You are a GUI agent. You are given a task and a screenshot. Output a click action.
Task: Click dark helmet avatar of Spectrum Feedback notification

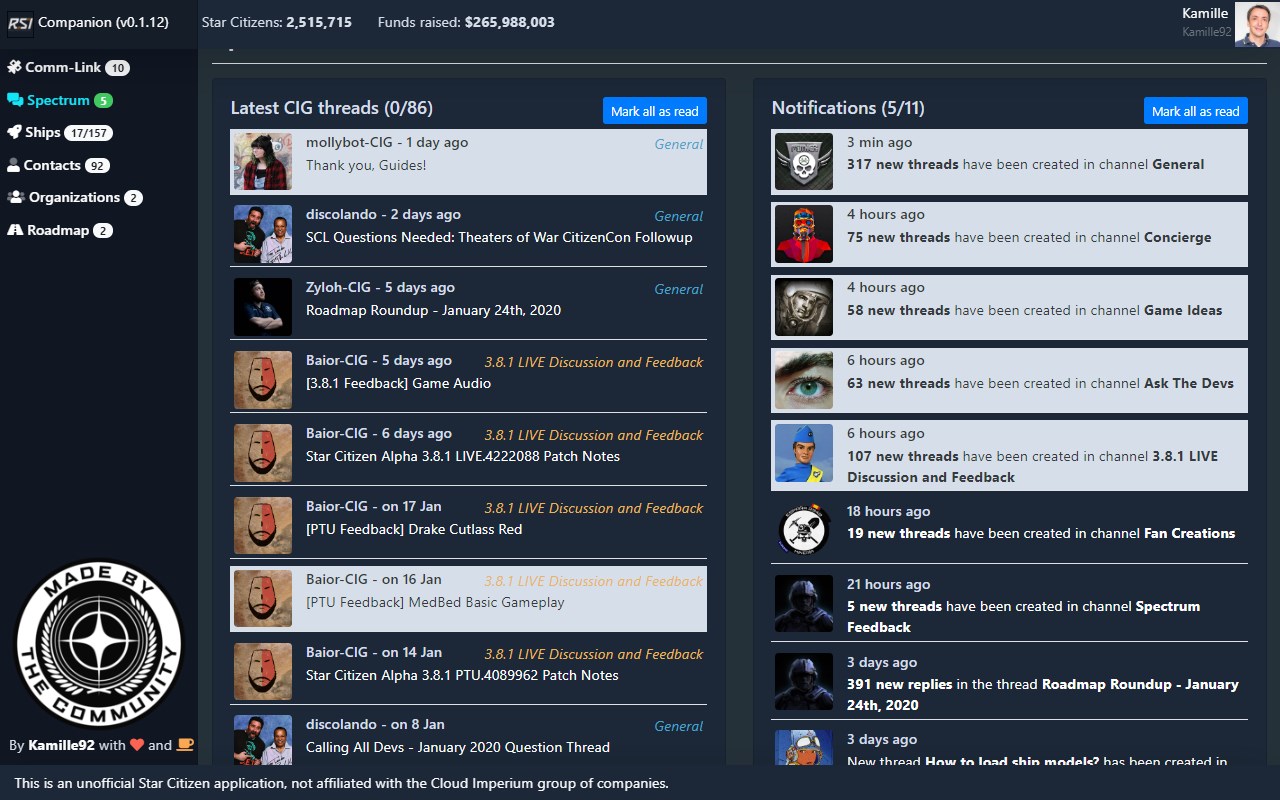pos(804,603)
